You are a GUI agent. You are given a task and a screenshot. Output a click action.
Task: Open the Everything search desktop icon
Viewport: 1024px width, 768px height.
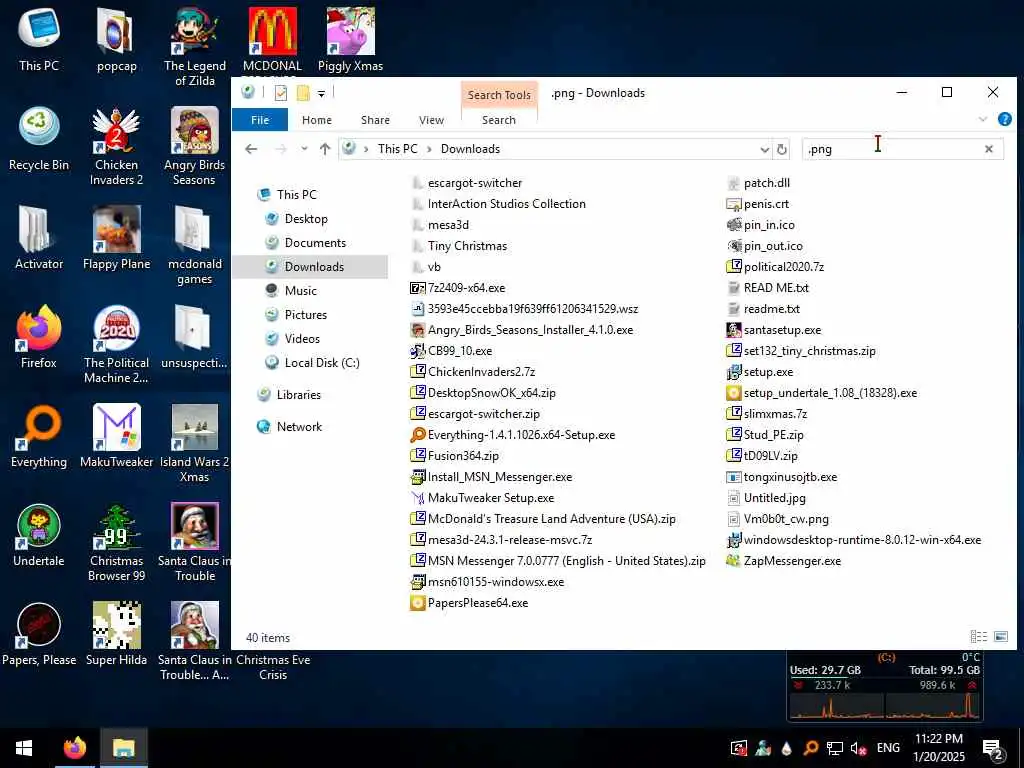pos(39,436)
